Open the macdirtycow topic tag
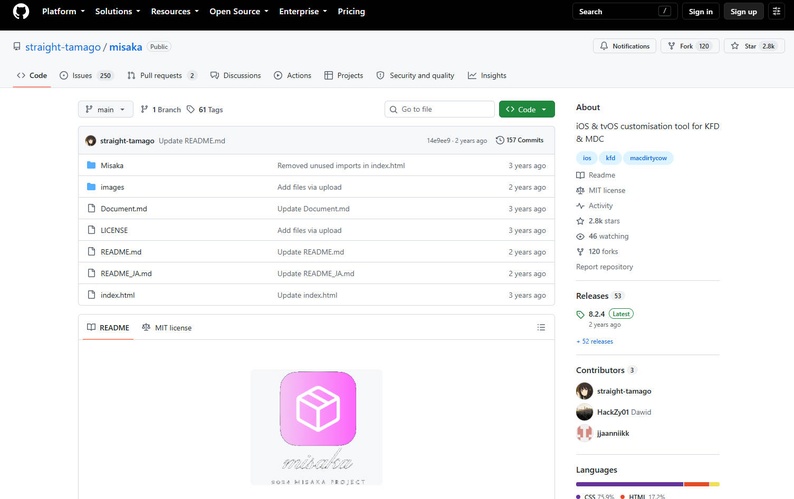Screen dimensions: 794x499 coord(648,158)
